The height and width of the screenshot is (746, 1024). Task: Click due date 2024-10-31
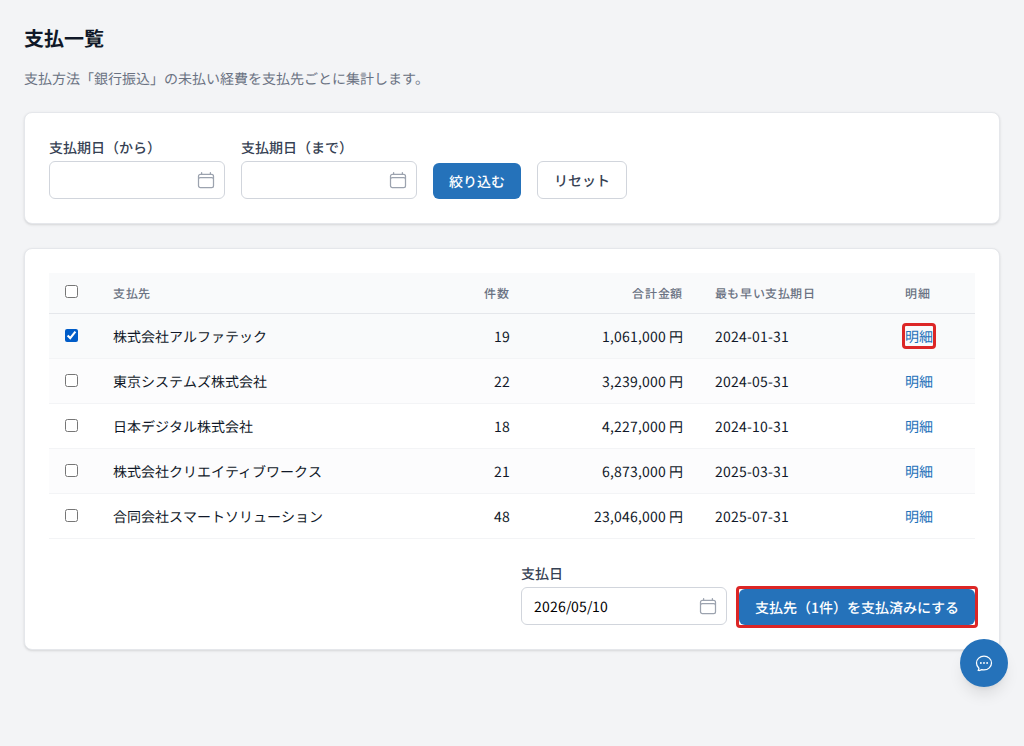(x=752, y=427)
